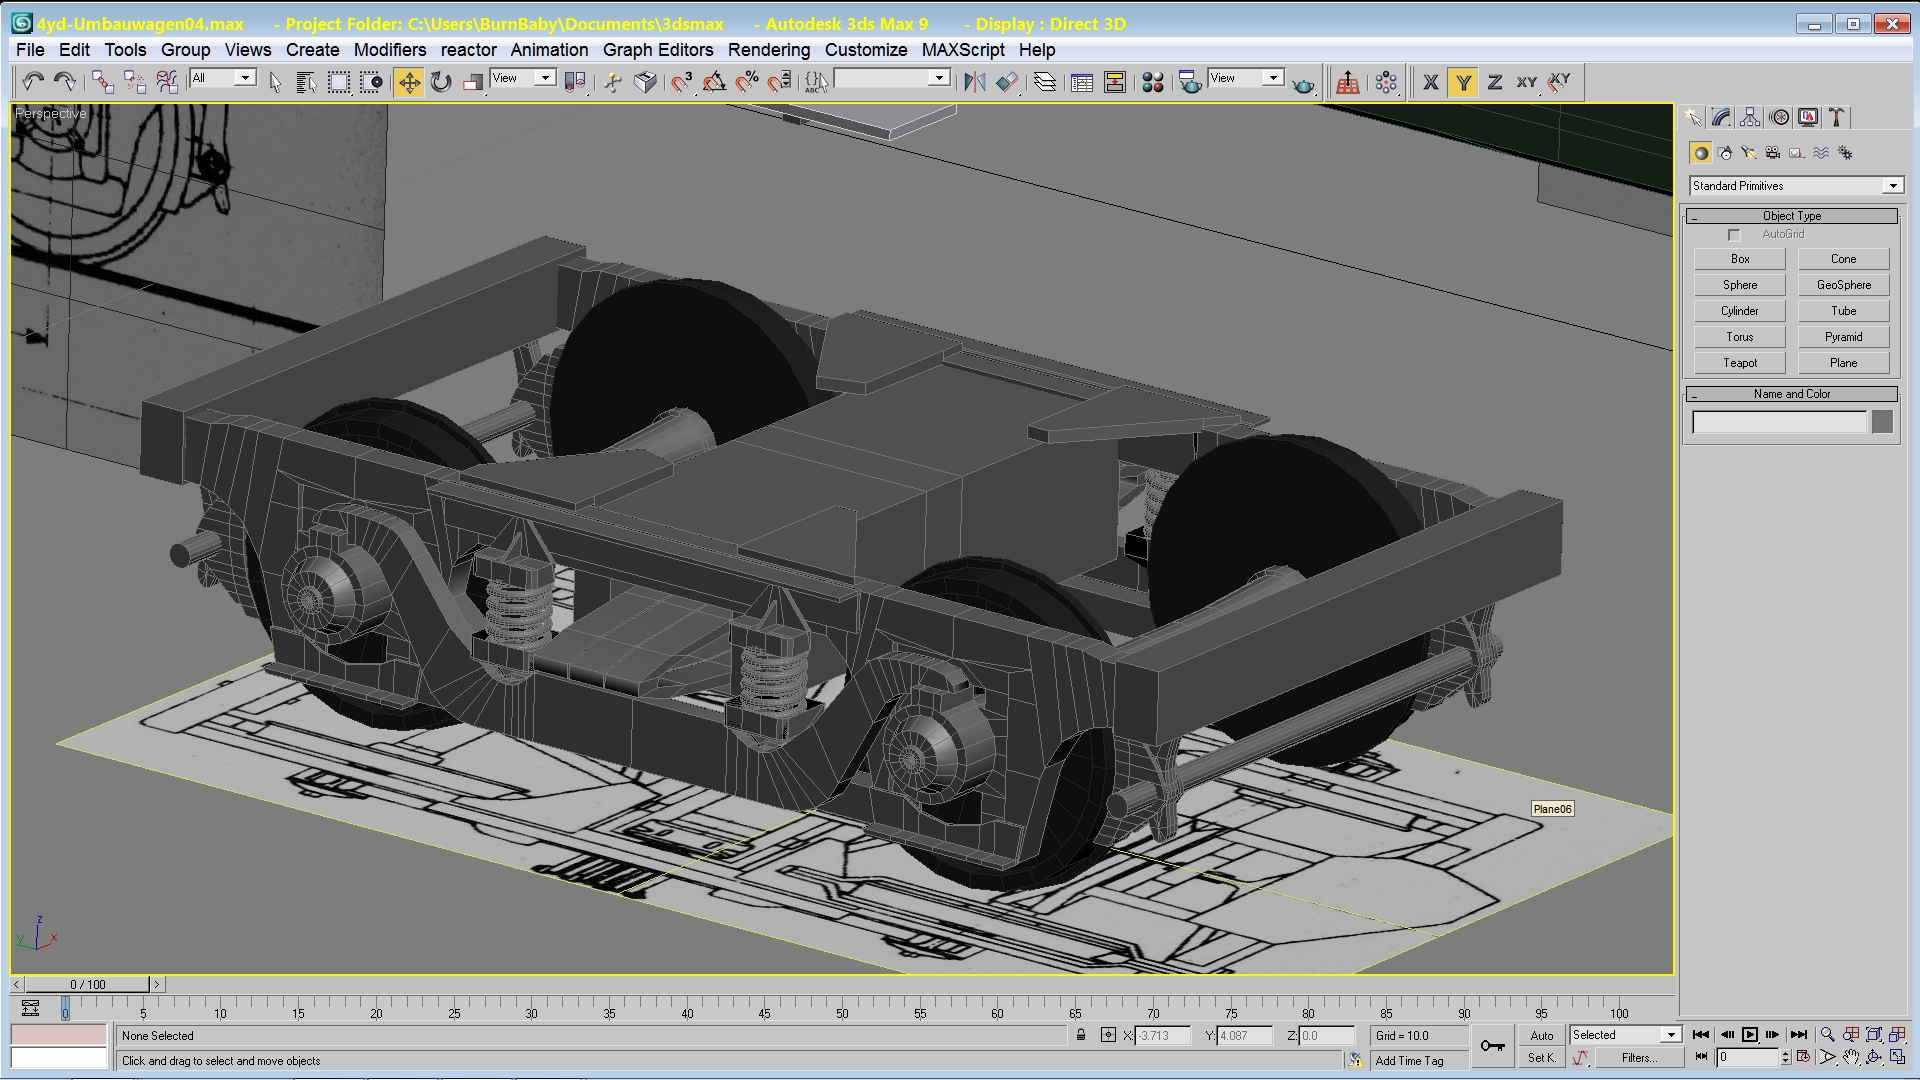Select the Rotate tool
1920x1080 pixels.
(x=441, y=83)
